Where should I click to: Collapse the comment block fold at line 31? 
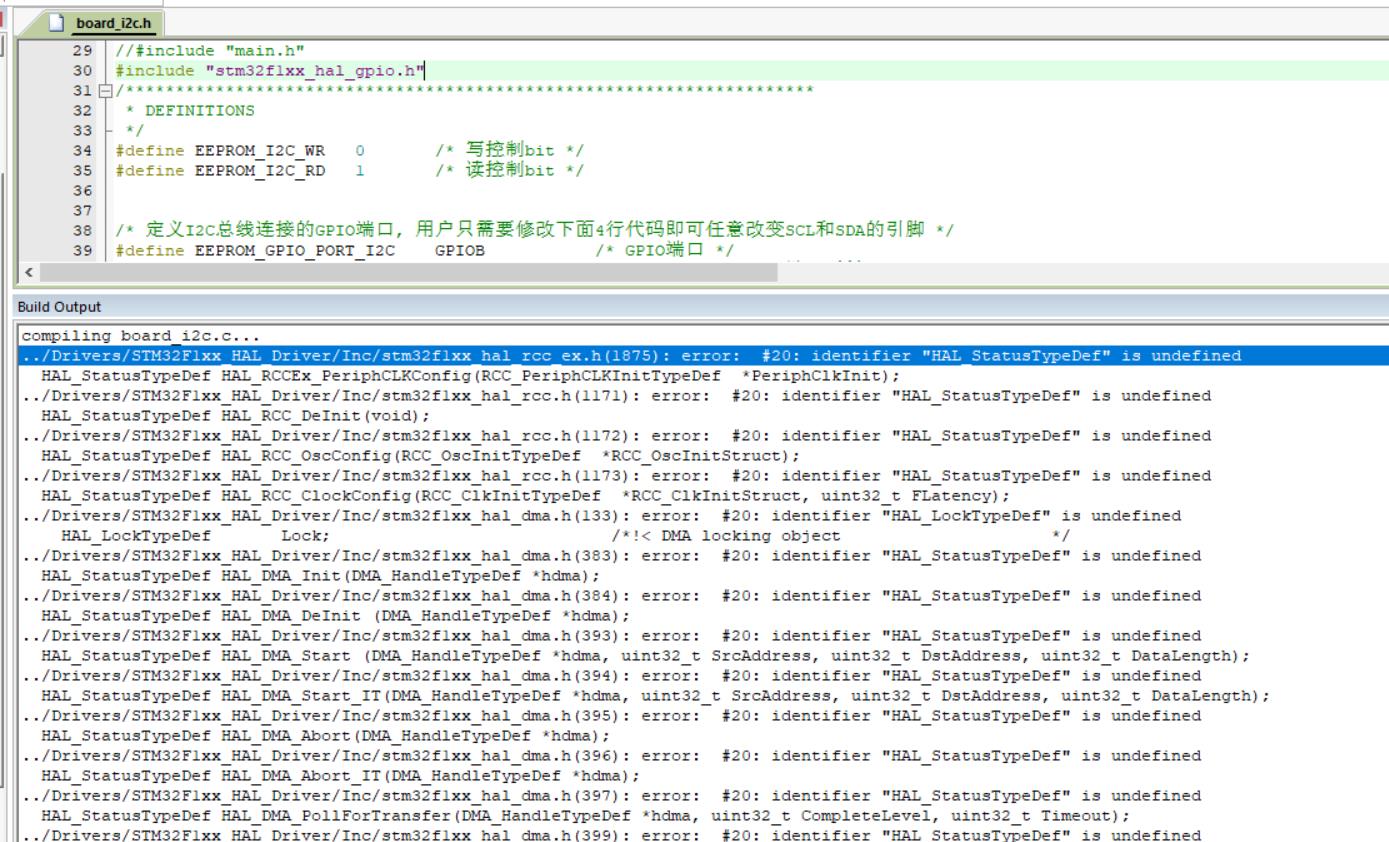point(107,91)
